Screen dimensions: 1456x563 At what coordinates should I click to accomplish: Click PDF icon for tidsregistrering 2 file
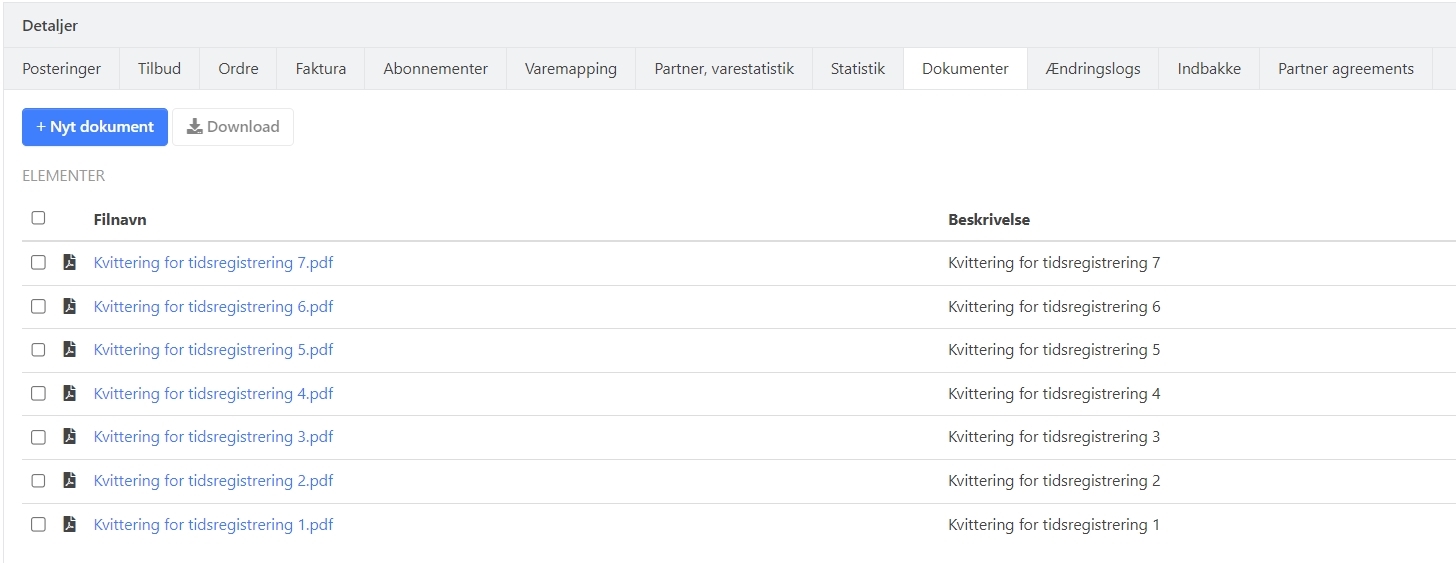70,480
